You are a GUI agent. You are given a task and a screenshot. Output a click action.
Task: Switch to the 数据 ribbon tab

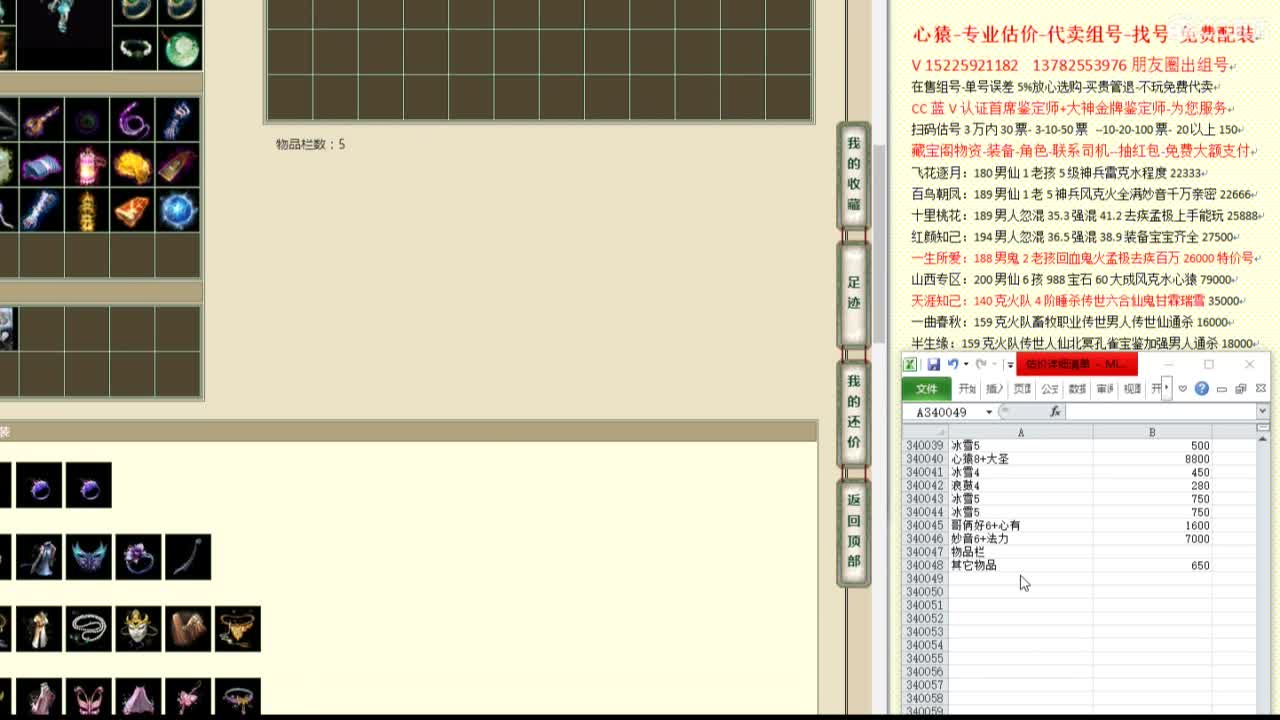pyautogui.click(x=1077, y=389)
